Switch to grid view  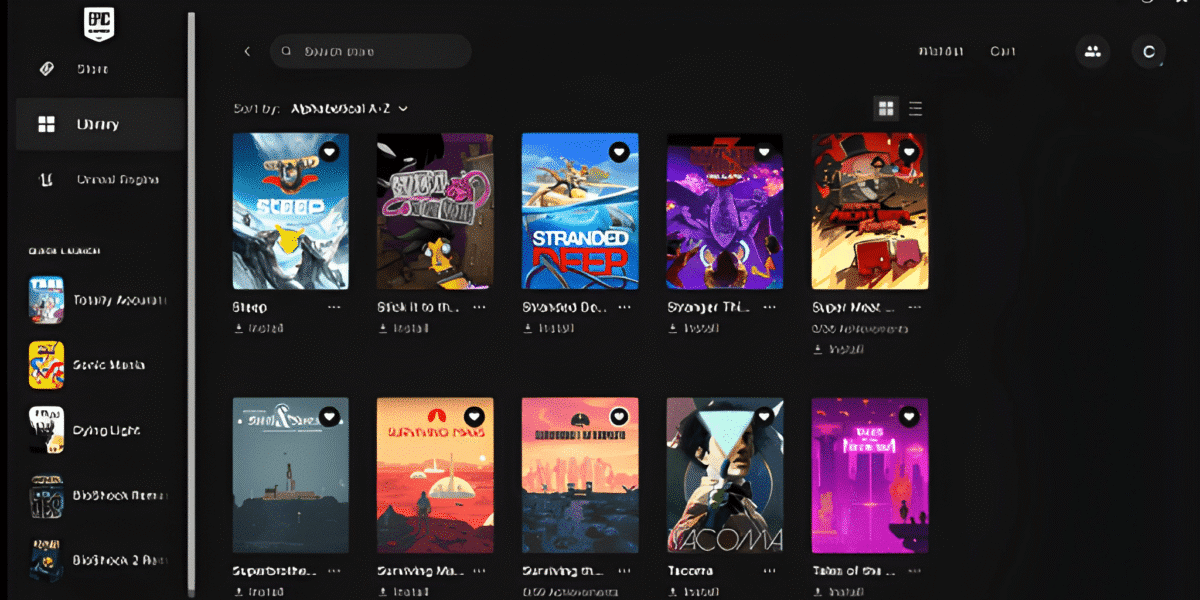point(885,108)
